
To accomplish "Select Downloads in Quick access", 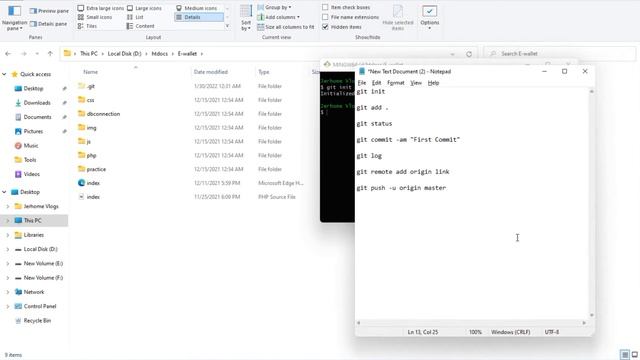I will (37, 103).
